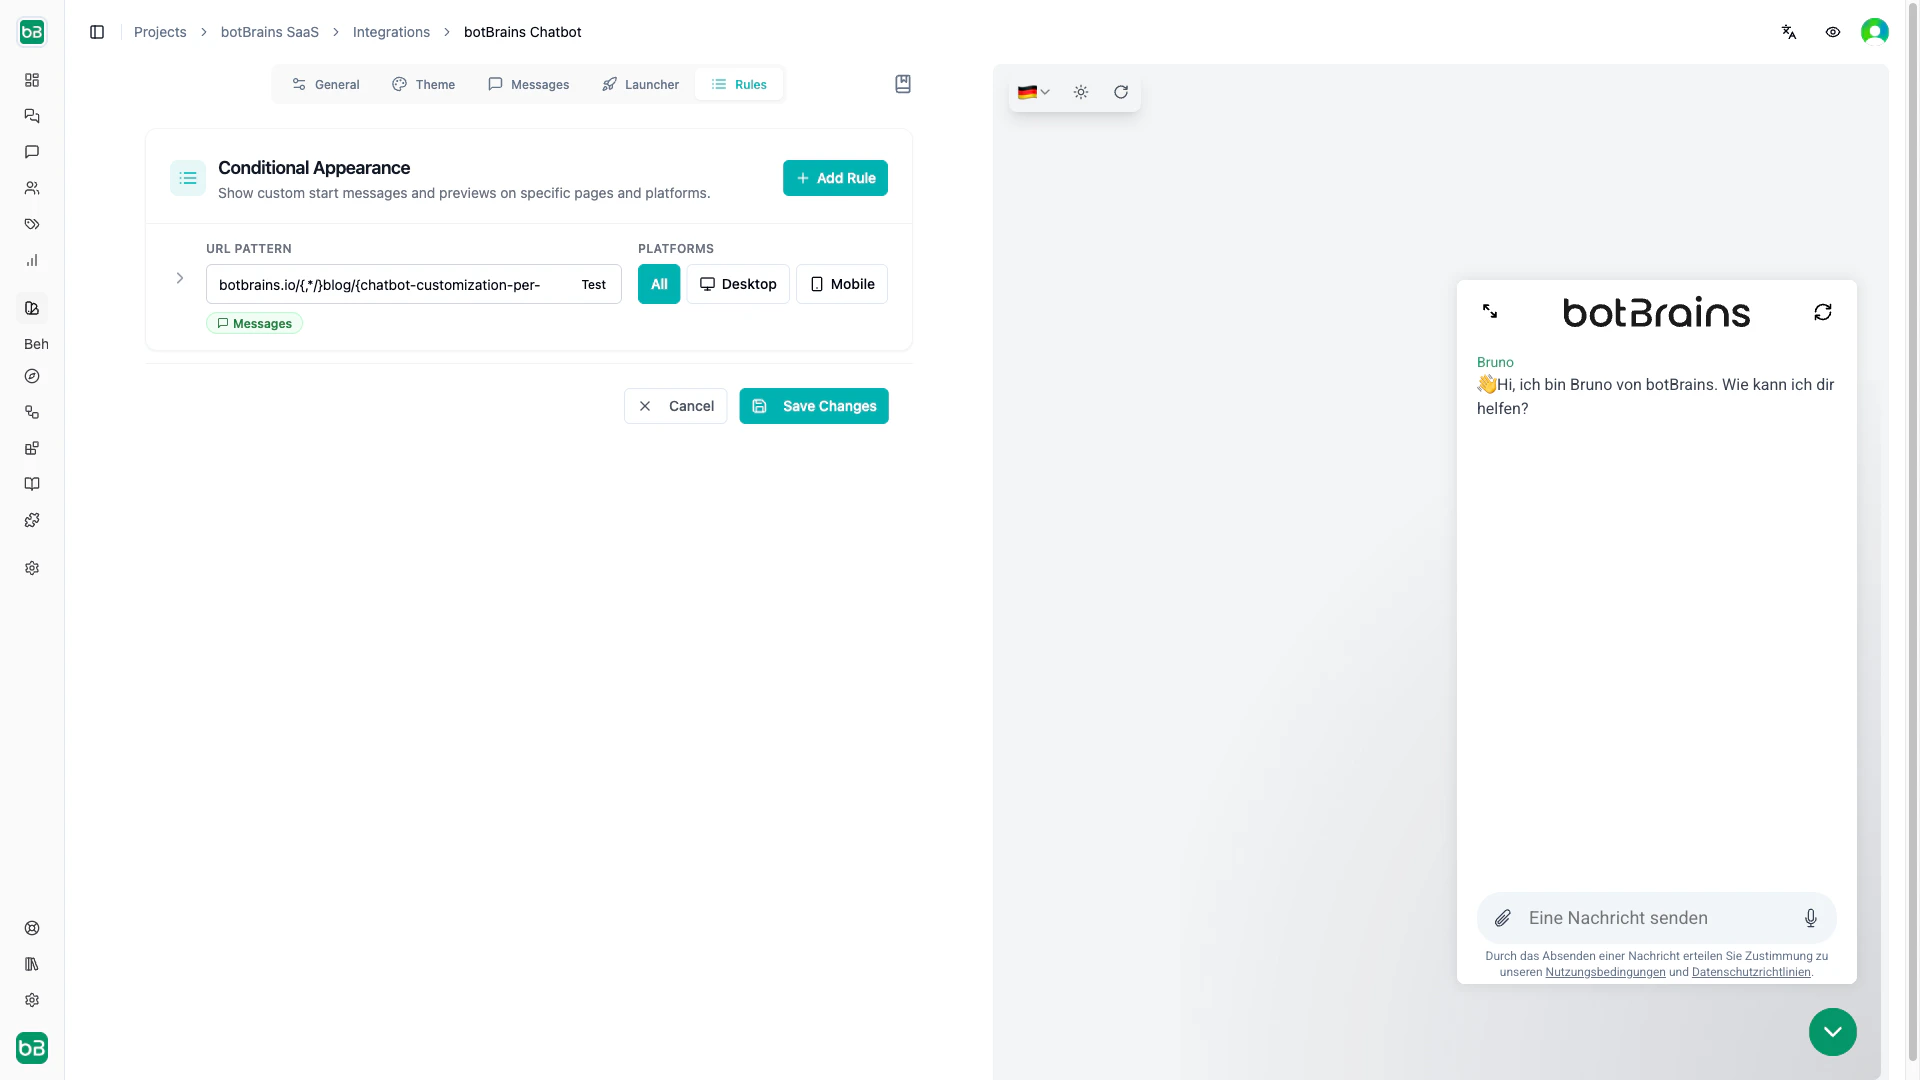Open the library books sidebar icon
Screen dimensions: 1920x1080
point(32,964)
